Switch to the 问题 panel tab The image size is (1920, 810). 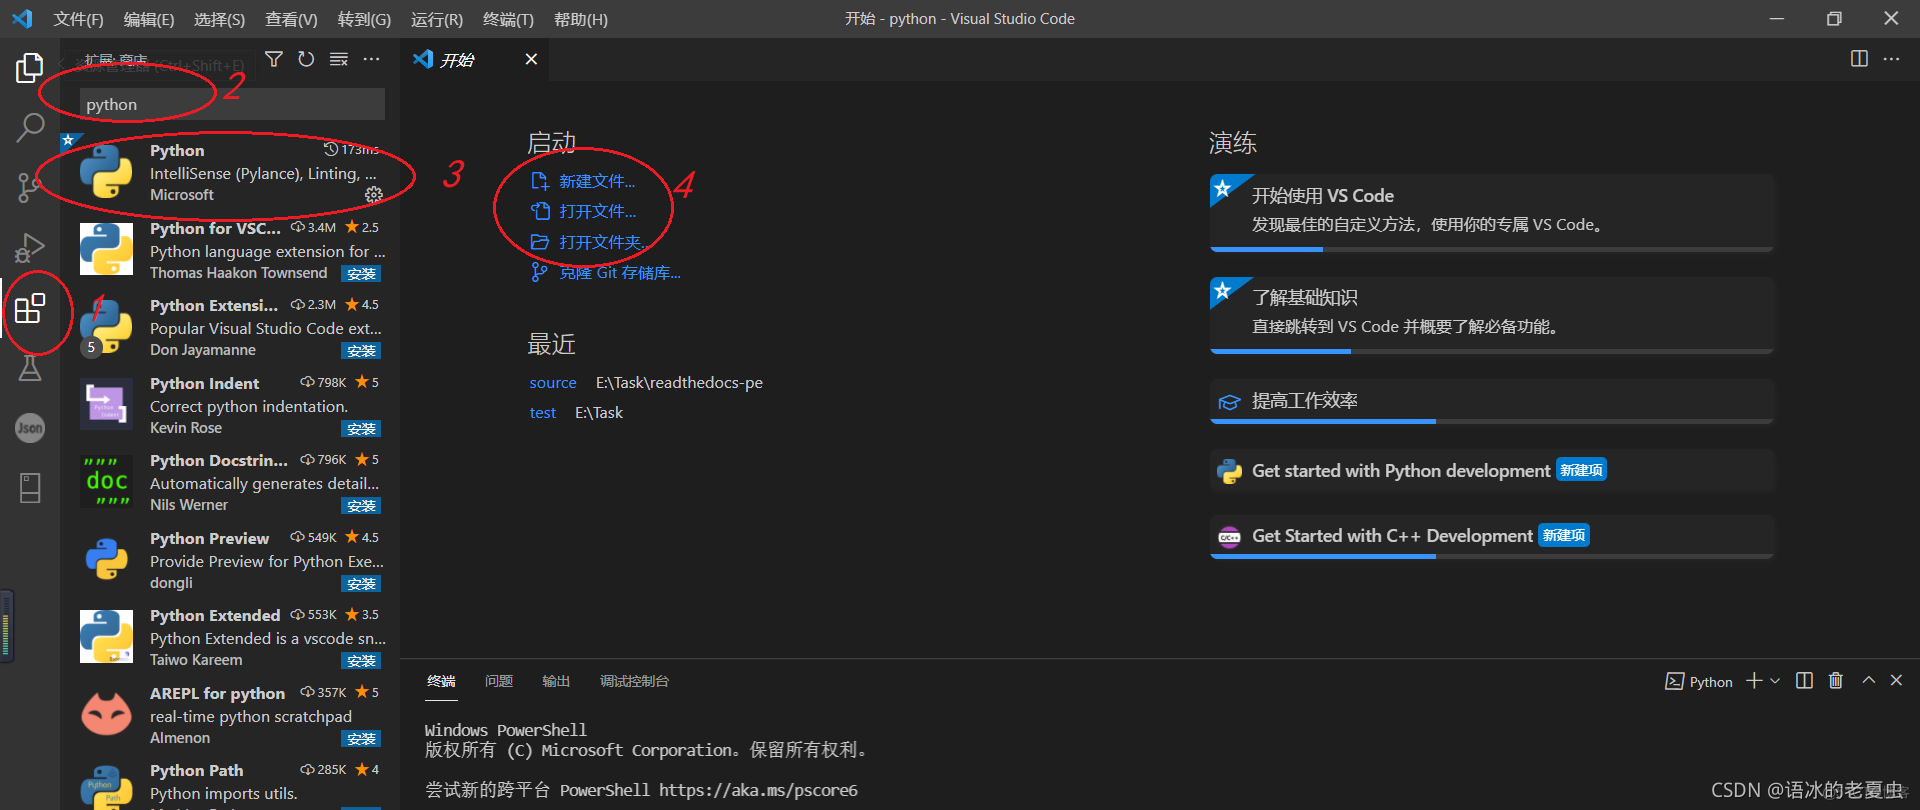tap(499, 681)
